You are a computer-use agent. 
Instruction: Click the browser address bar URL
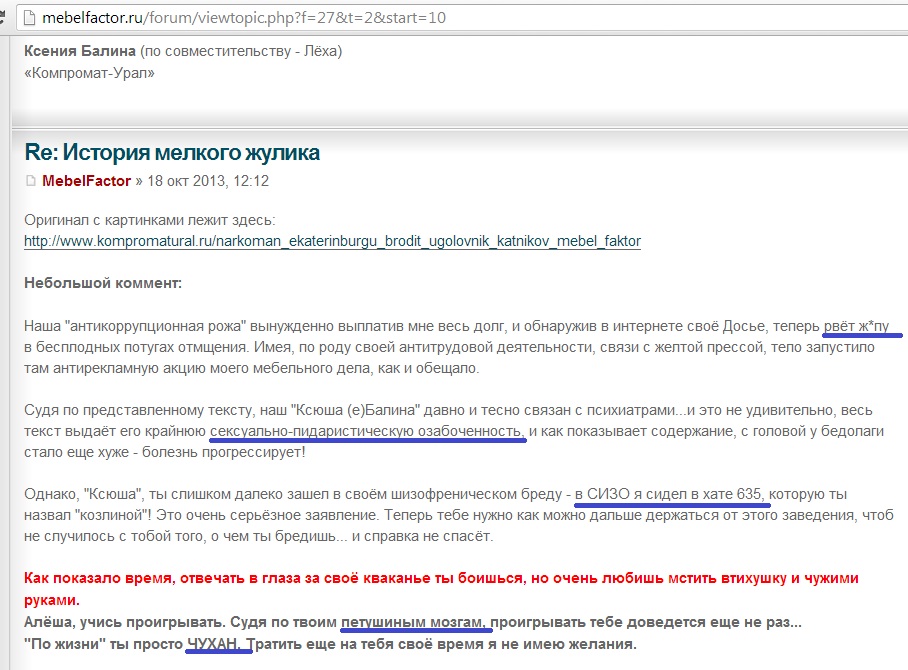click(244, 18)
